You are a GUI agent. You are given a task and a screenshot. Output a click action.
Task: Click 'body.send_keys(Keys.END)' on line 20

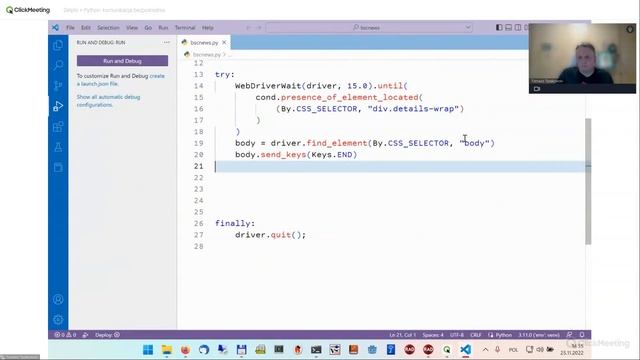tap(296, 155)
